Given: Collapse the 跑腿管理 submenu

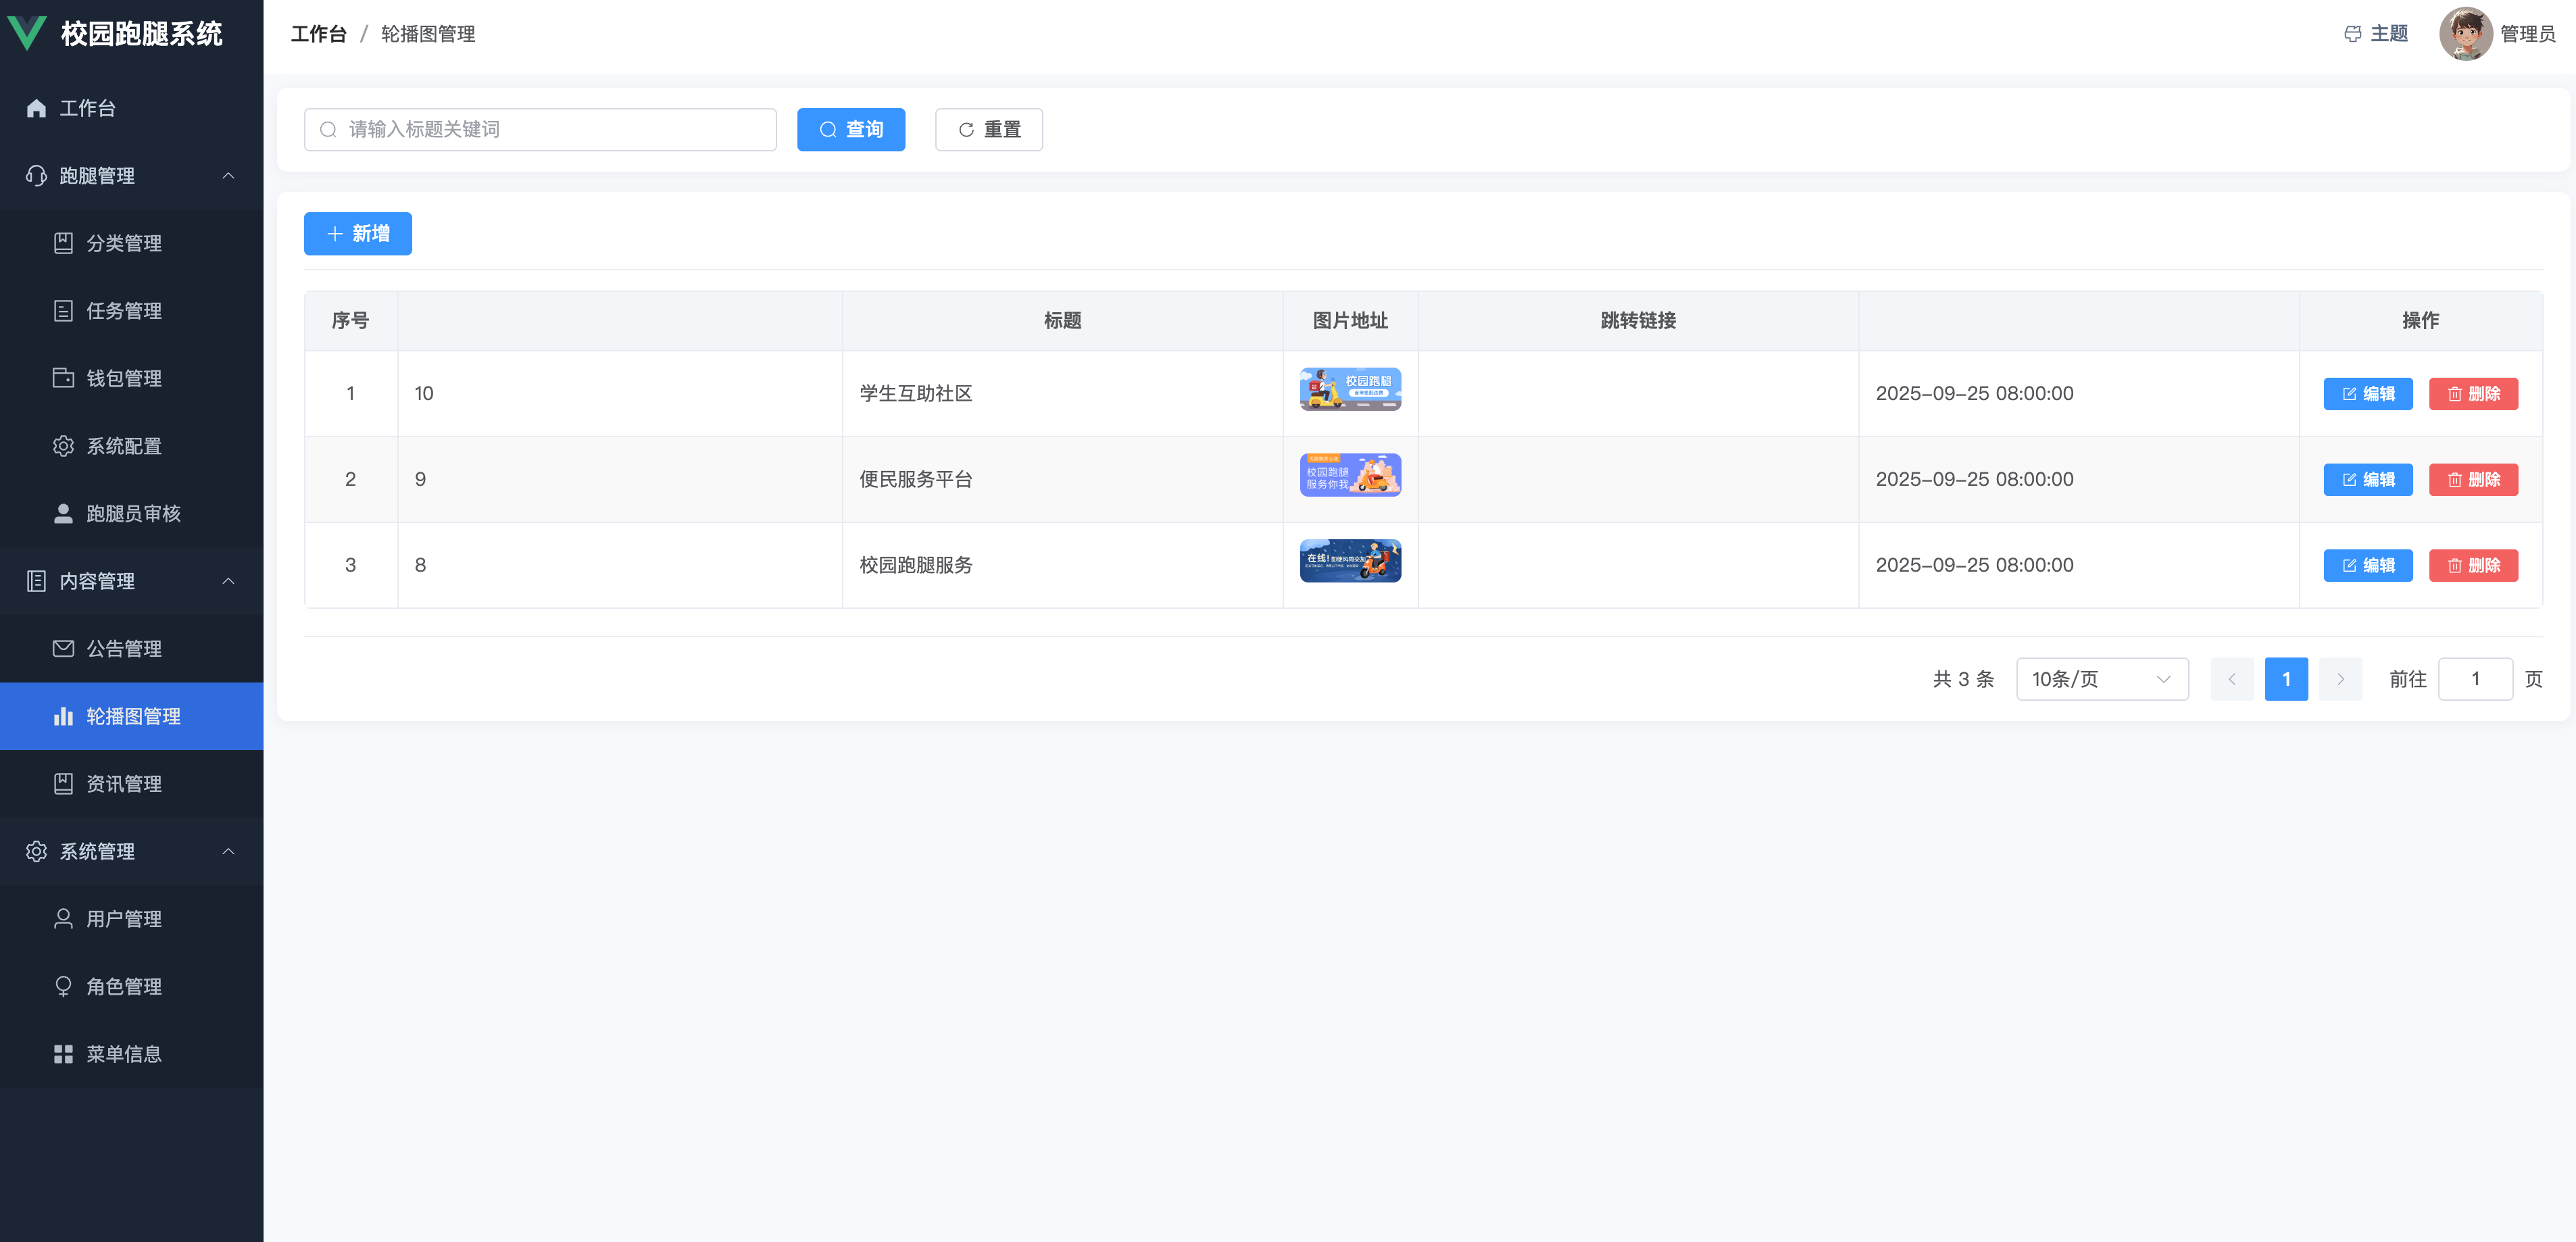Looking at the screenshot, I should coord(228,176).
